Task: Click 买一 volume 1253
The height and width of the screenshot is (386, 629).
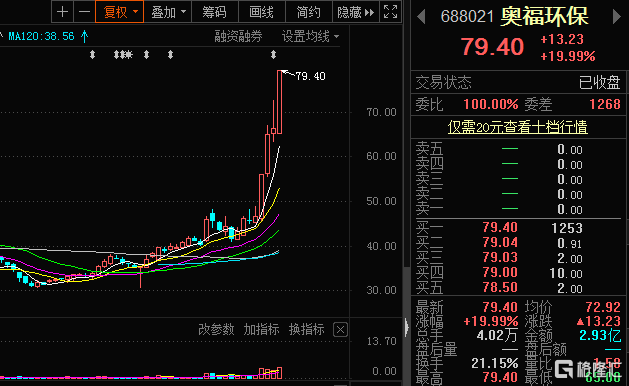Action: tap(566, 228)
